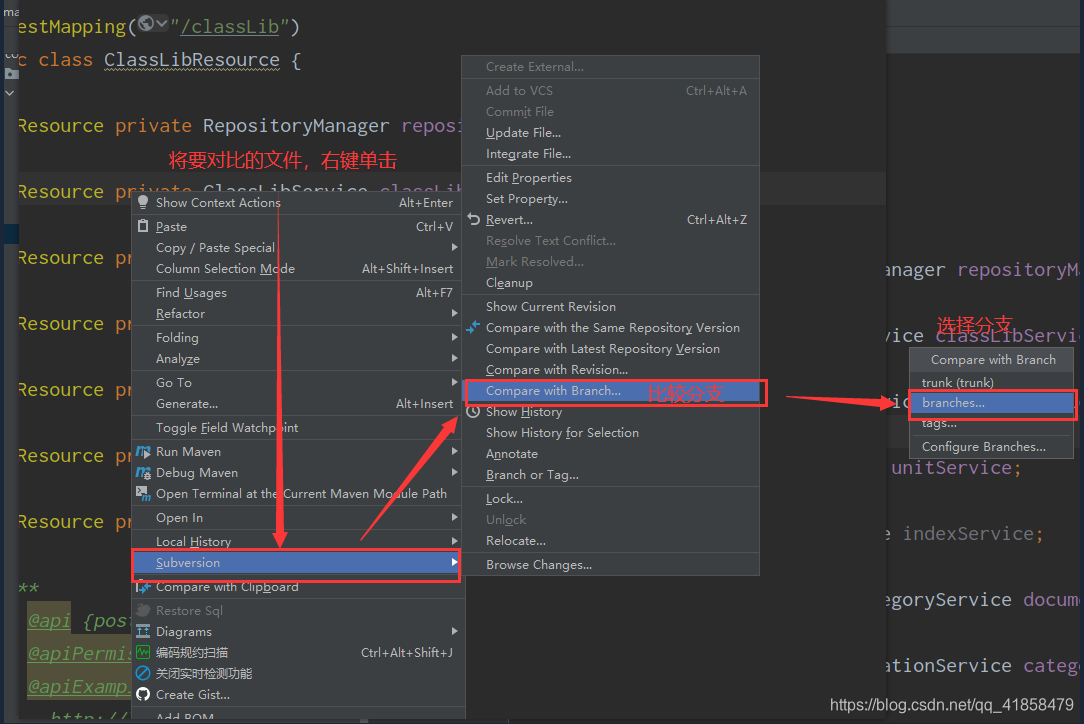Choose tags... in the branch popup
The width and height of the screenshot is (1084, 724).
click(992, 423)
